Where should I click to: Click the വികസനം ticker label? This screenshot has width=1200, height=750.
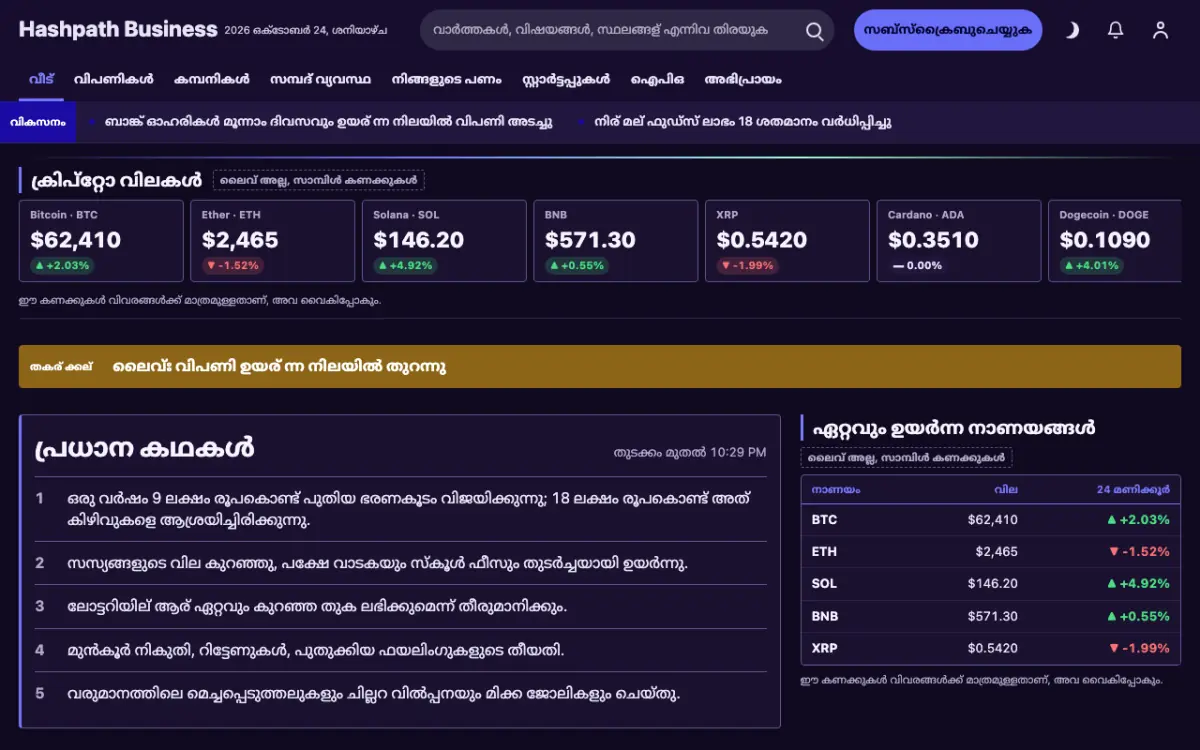click(x=38, y=122)
